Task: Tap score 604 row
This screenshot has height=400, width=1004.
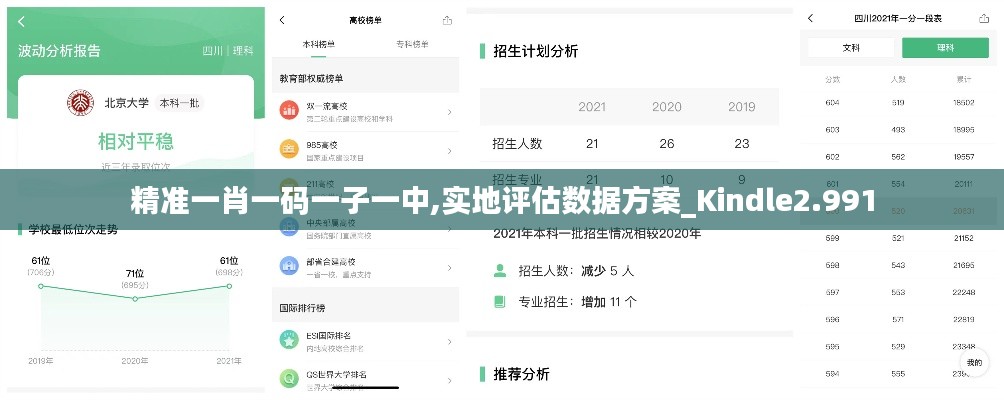Action: click(x=898, y=102)
